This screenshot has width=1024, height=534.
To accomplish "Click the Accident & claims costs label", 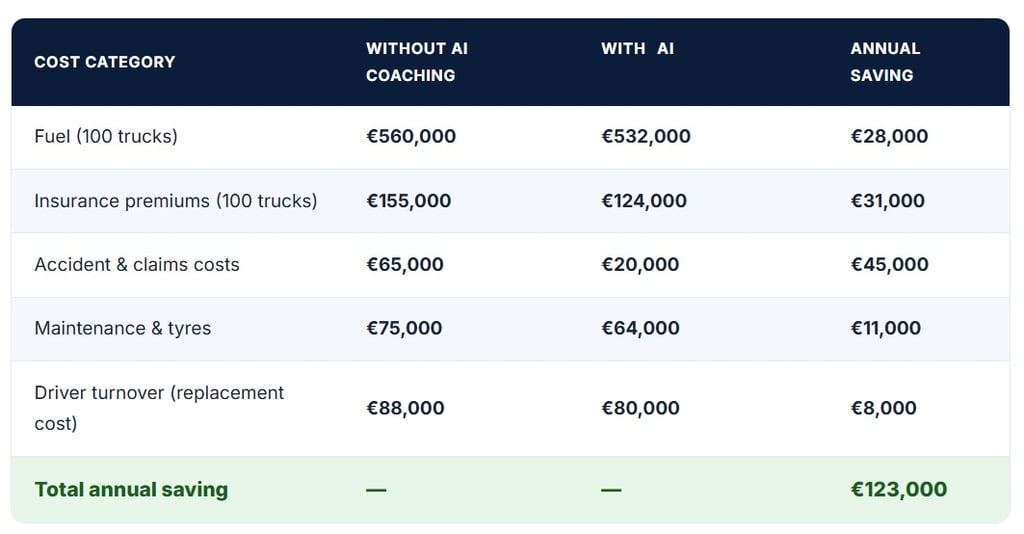I will [137, 265].
